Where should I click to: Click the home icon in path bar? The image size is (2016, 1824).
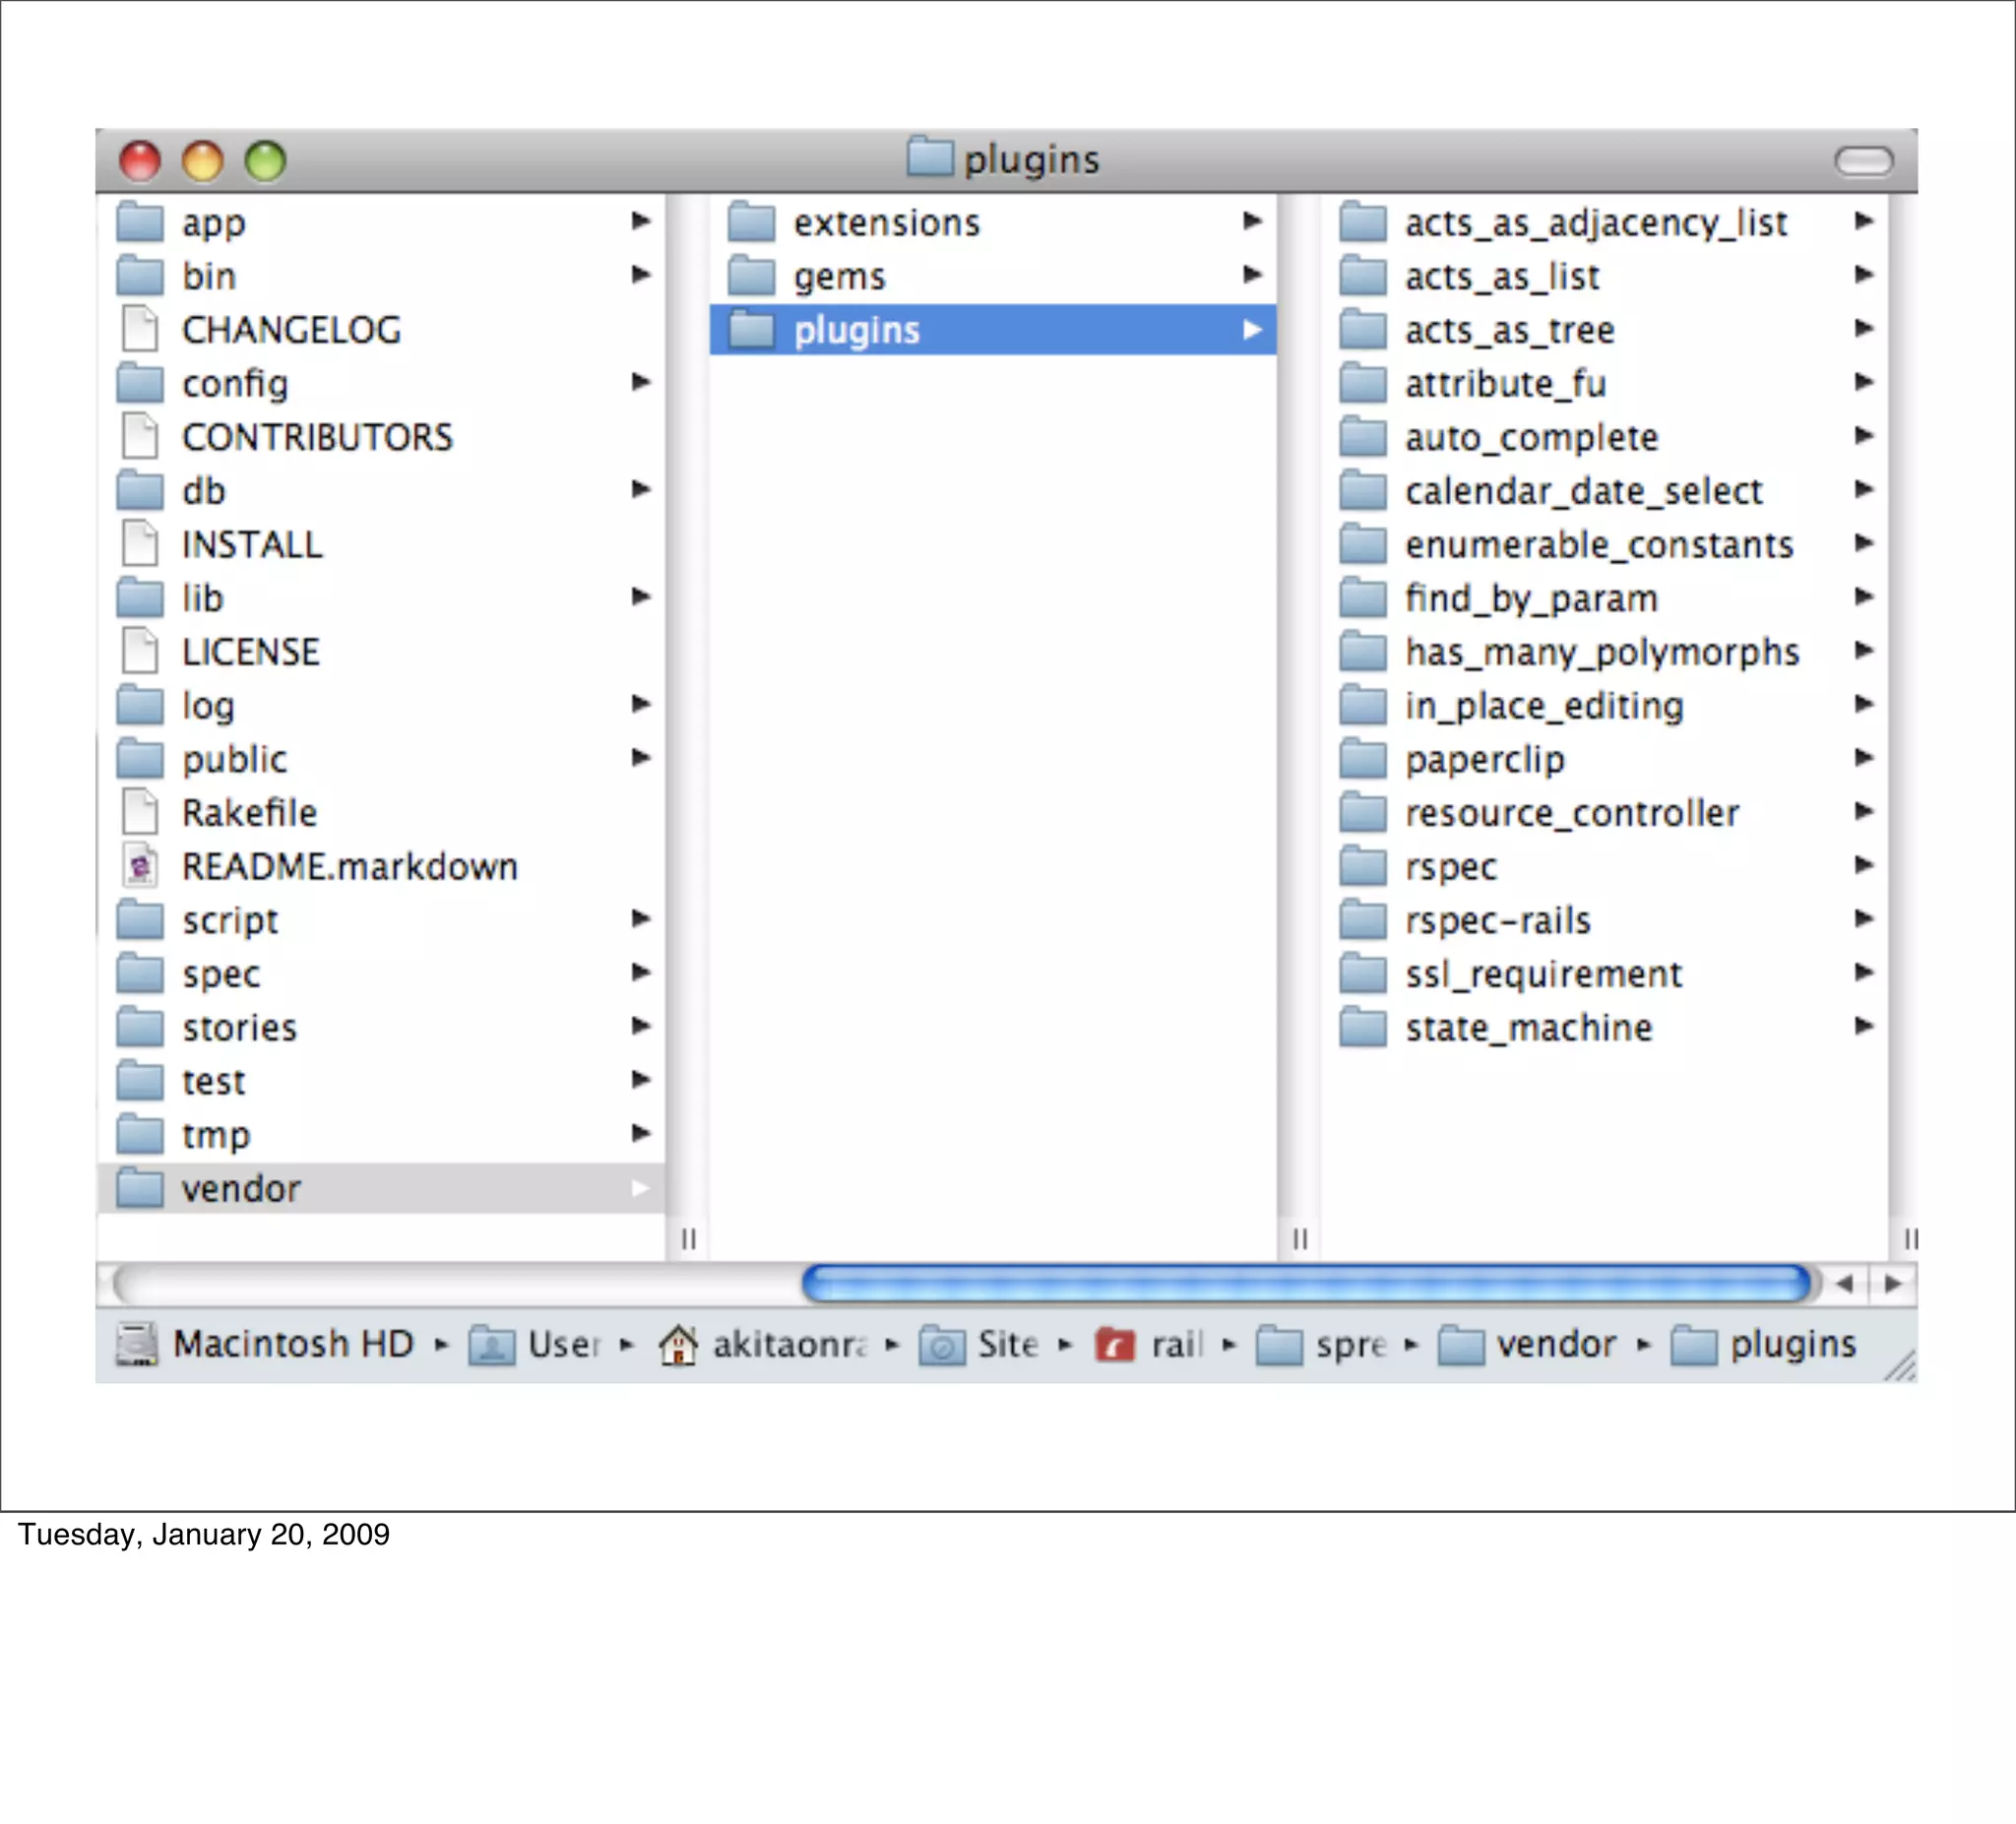click(x=678, y=1344)
